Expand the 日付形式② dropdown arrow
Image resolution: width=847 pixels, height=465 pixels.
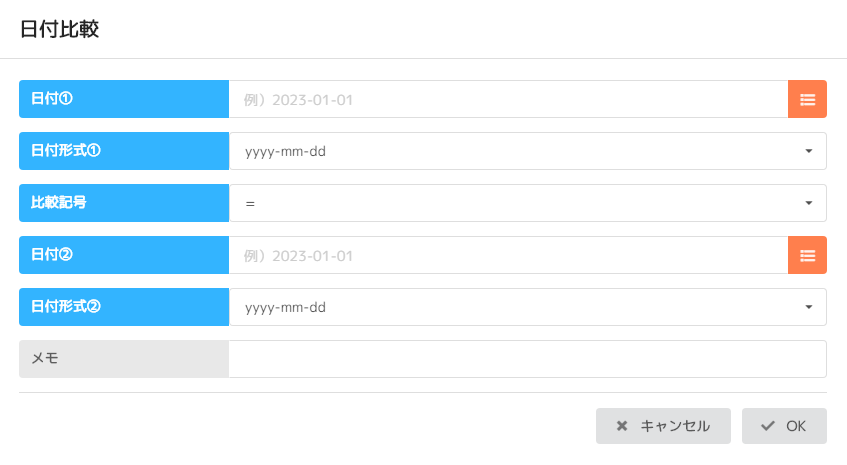pos(808,308)
